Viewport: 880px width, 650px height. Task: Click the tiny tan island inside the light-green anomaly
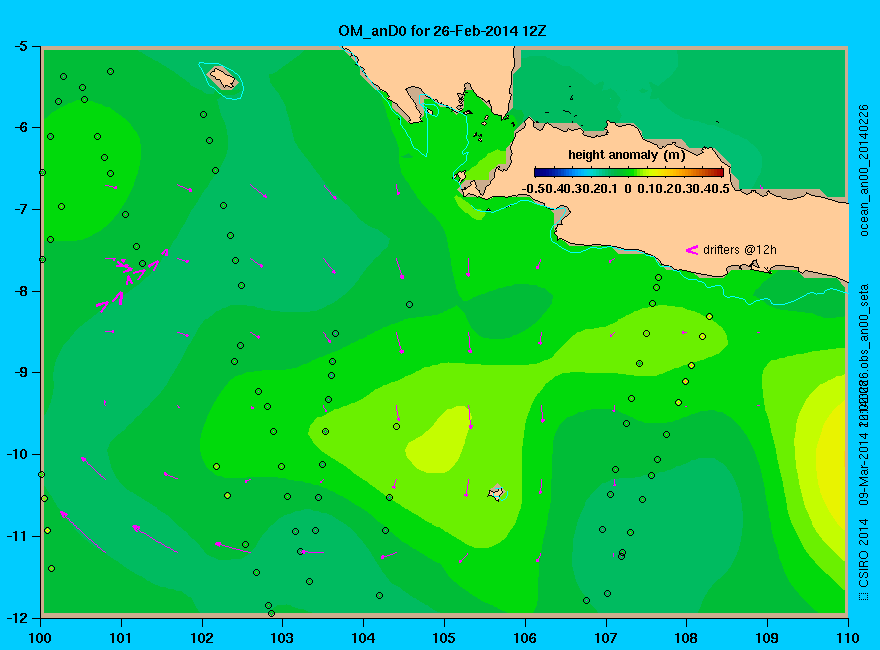497,493
